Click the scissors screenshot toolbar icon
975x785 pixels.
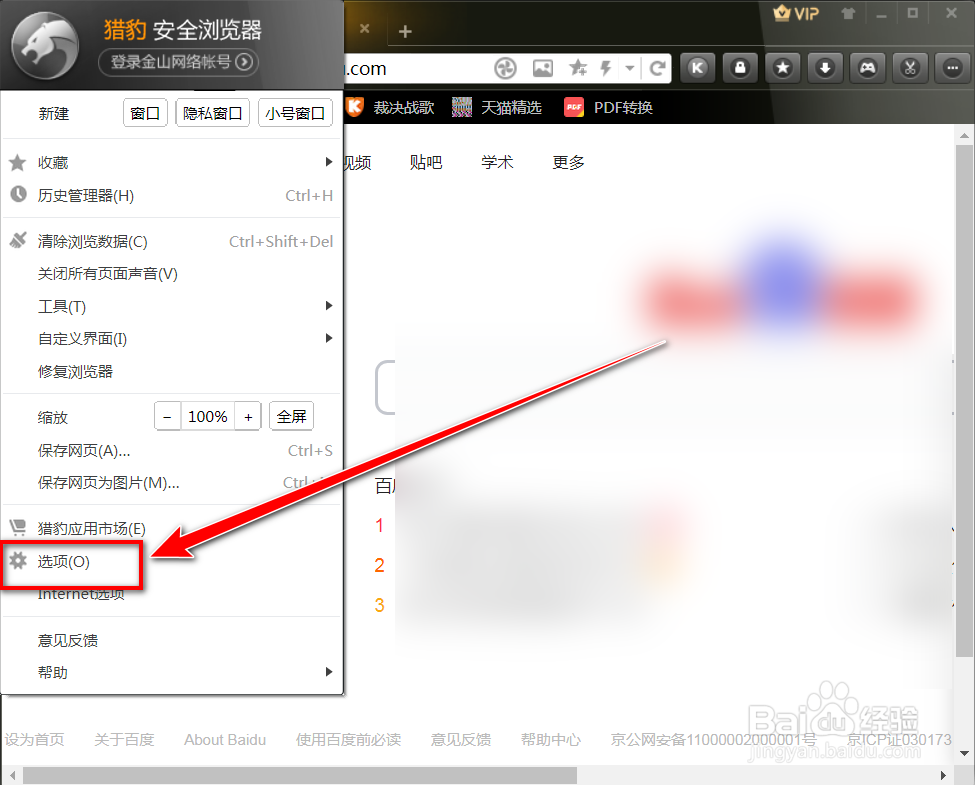910,68
